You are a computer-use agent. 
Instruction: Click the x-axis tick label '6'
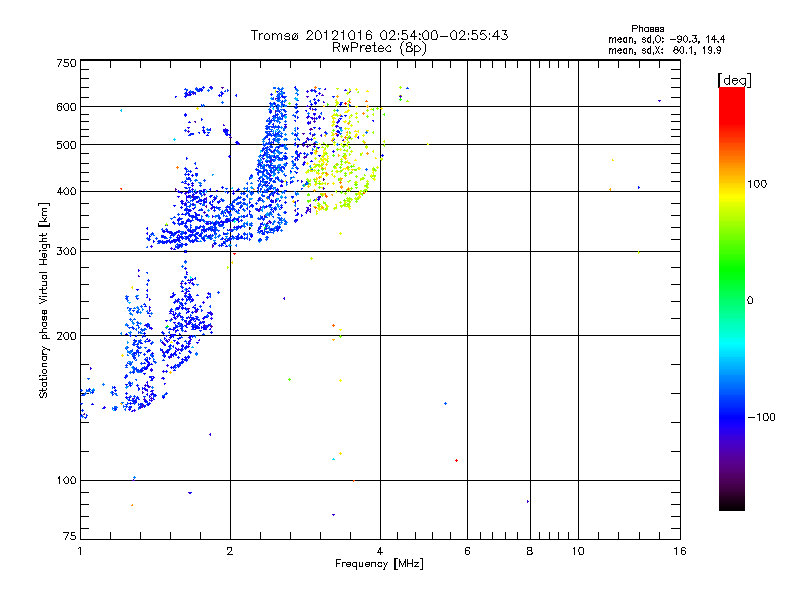point(467,551)
